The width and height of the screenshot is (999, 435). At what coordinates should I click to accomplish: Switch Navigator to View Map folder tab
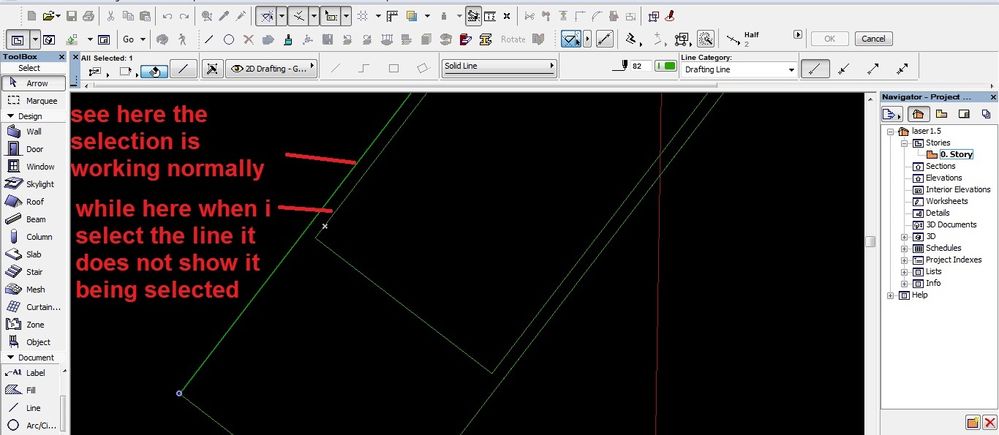[x=941, y=115]
